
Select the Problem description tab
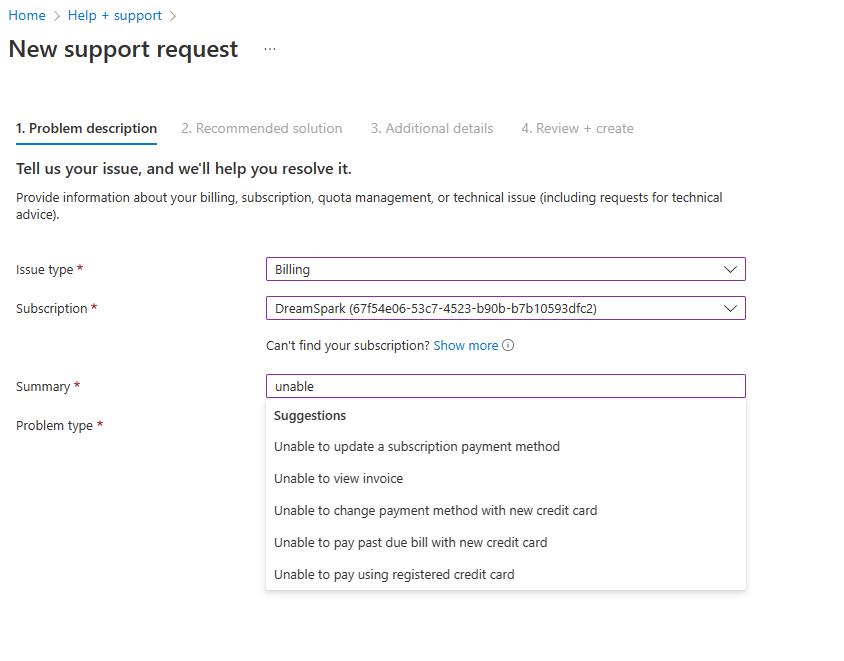87,129
